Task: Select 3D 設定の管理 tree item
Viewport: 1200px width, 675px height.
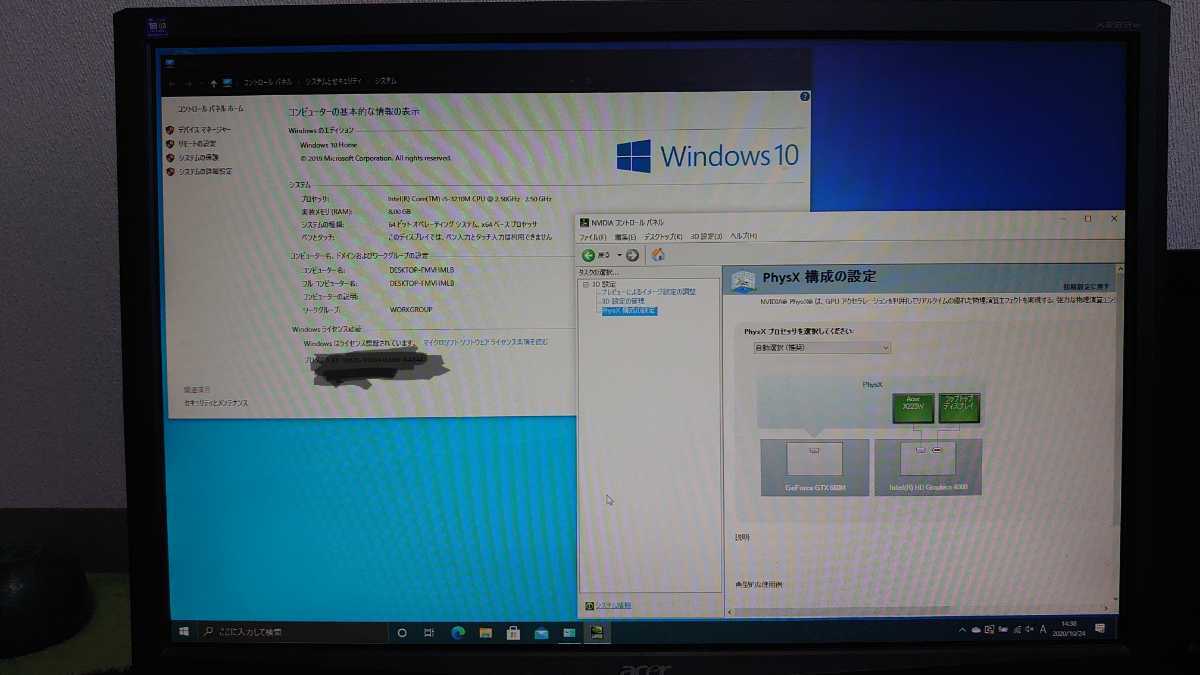Action: [x=623, y=301]
